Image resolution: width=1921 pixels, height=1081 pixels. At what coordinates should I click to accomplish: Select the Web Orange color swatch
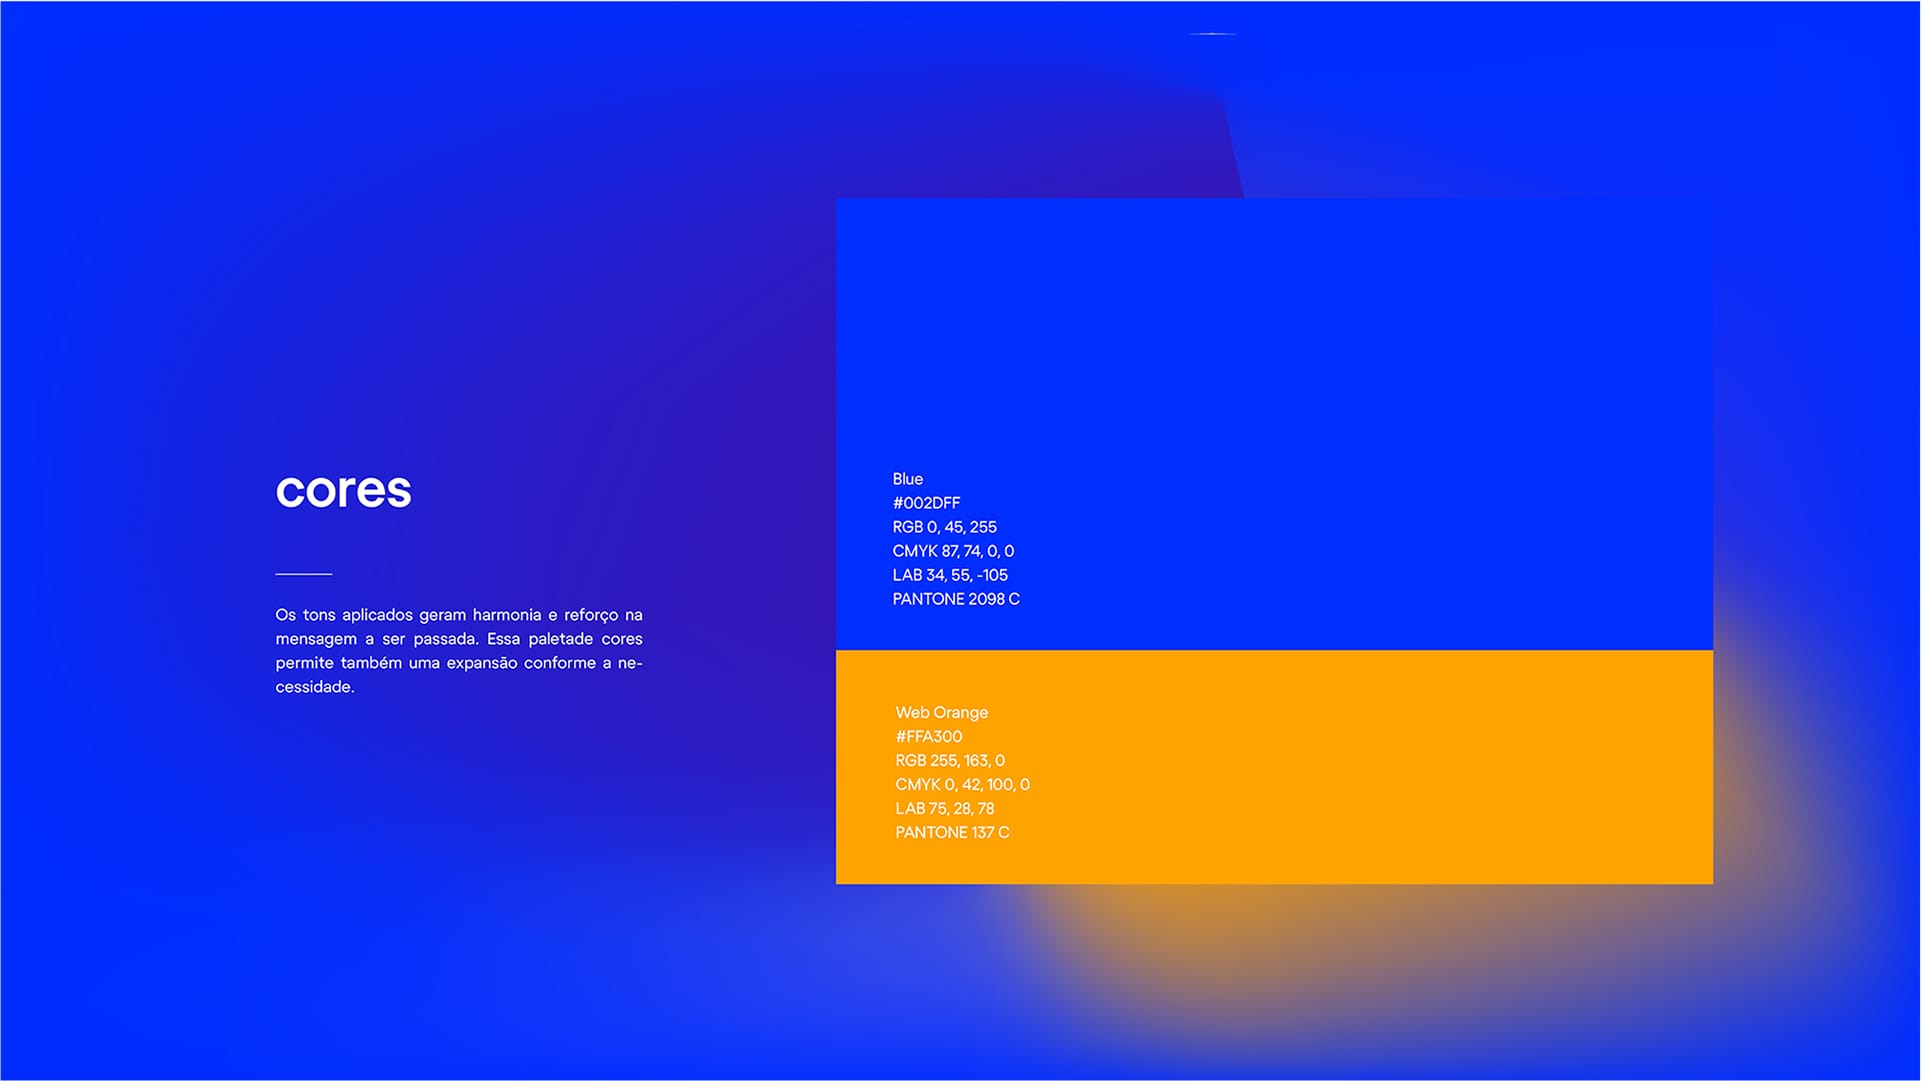click(1274, 767)
